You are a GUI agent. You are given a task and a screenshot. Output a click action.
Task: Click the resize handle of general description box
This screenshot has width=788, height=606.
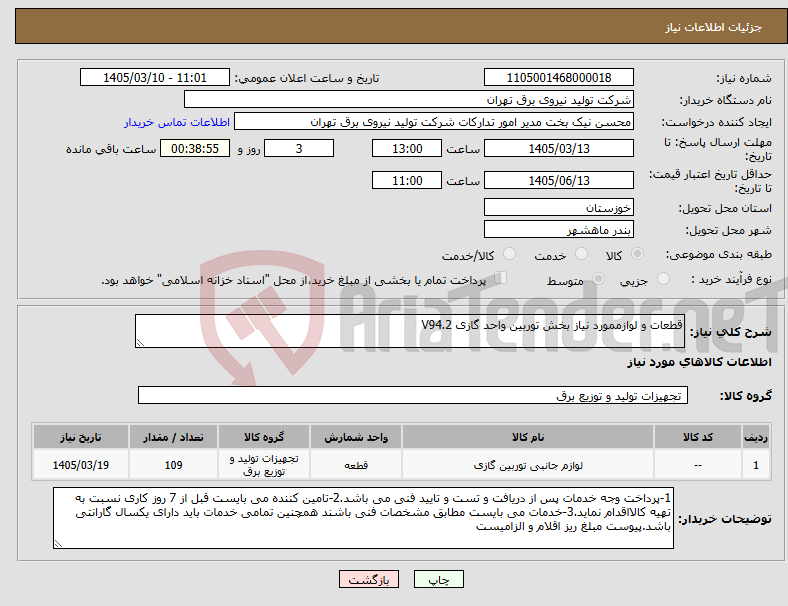(140, 343)
